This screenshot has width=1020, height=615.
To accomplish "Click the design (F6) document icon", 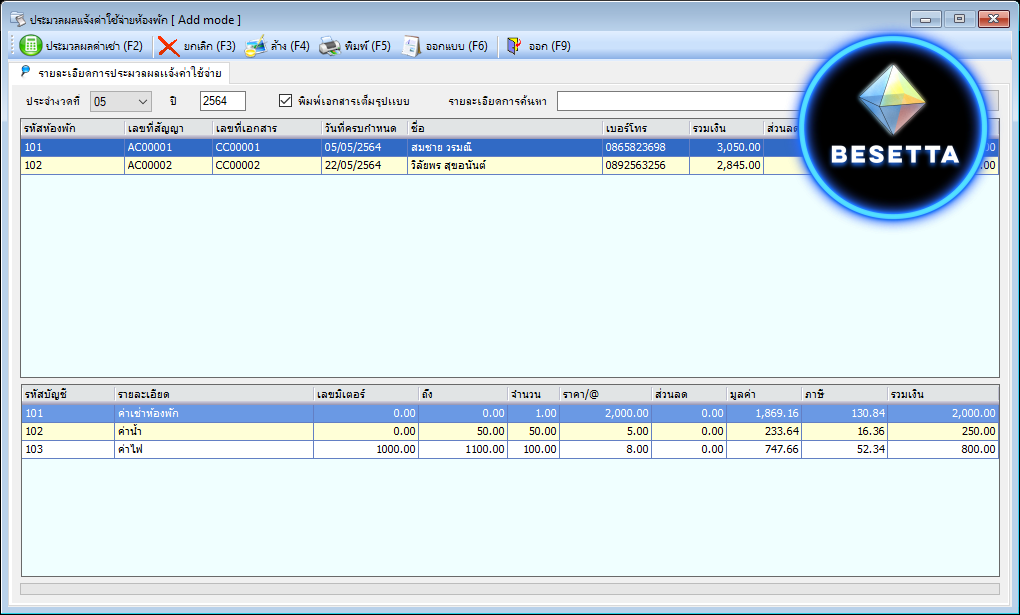I will pos(410,46).
